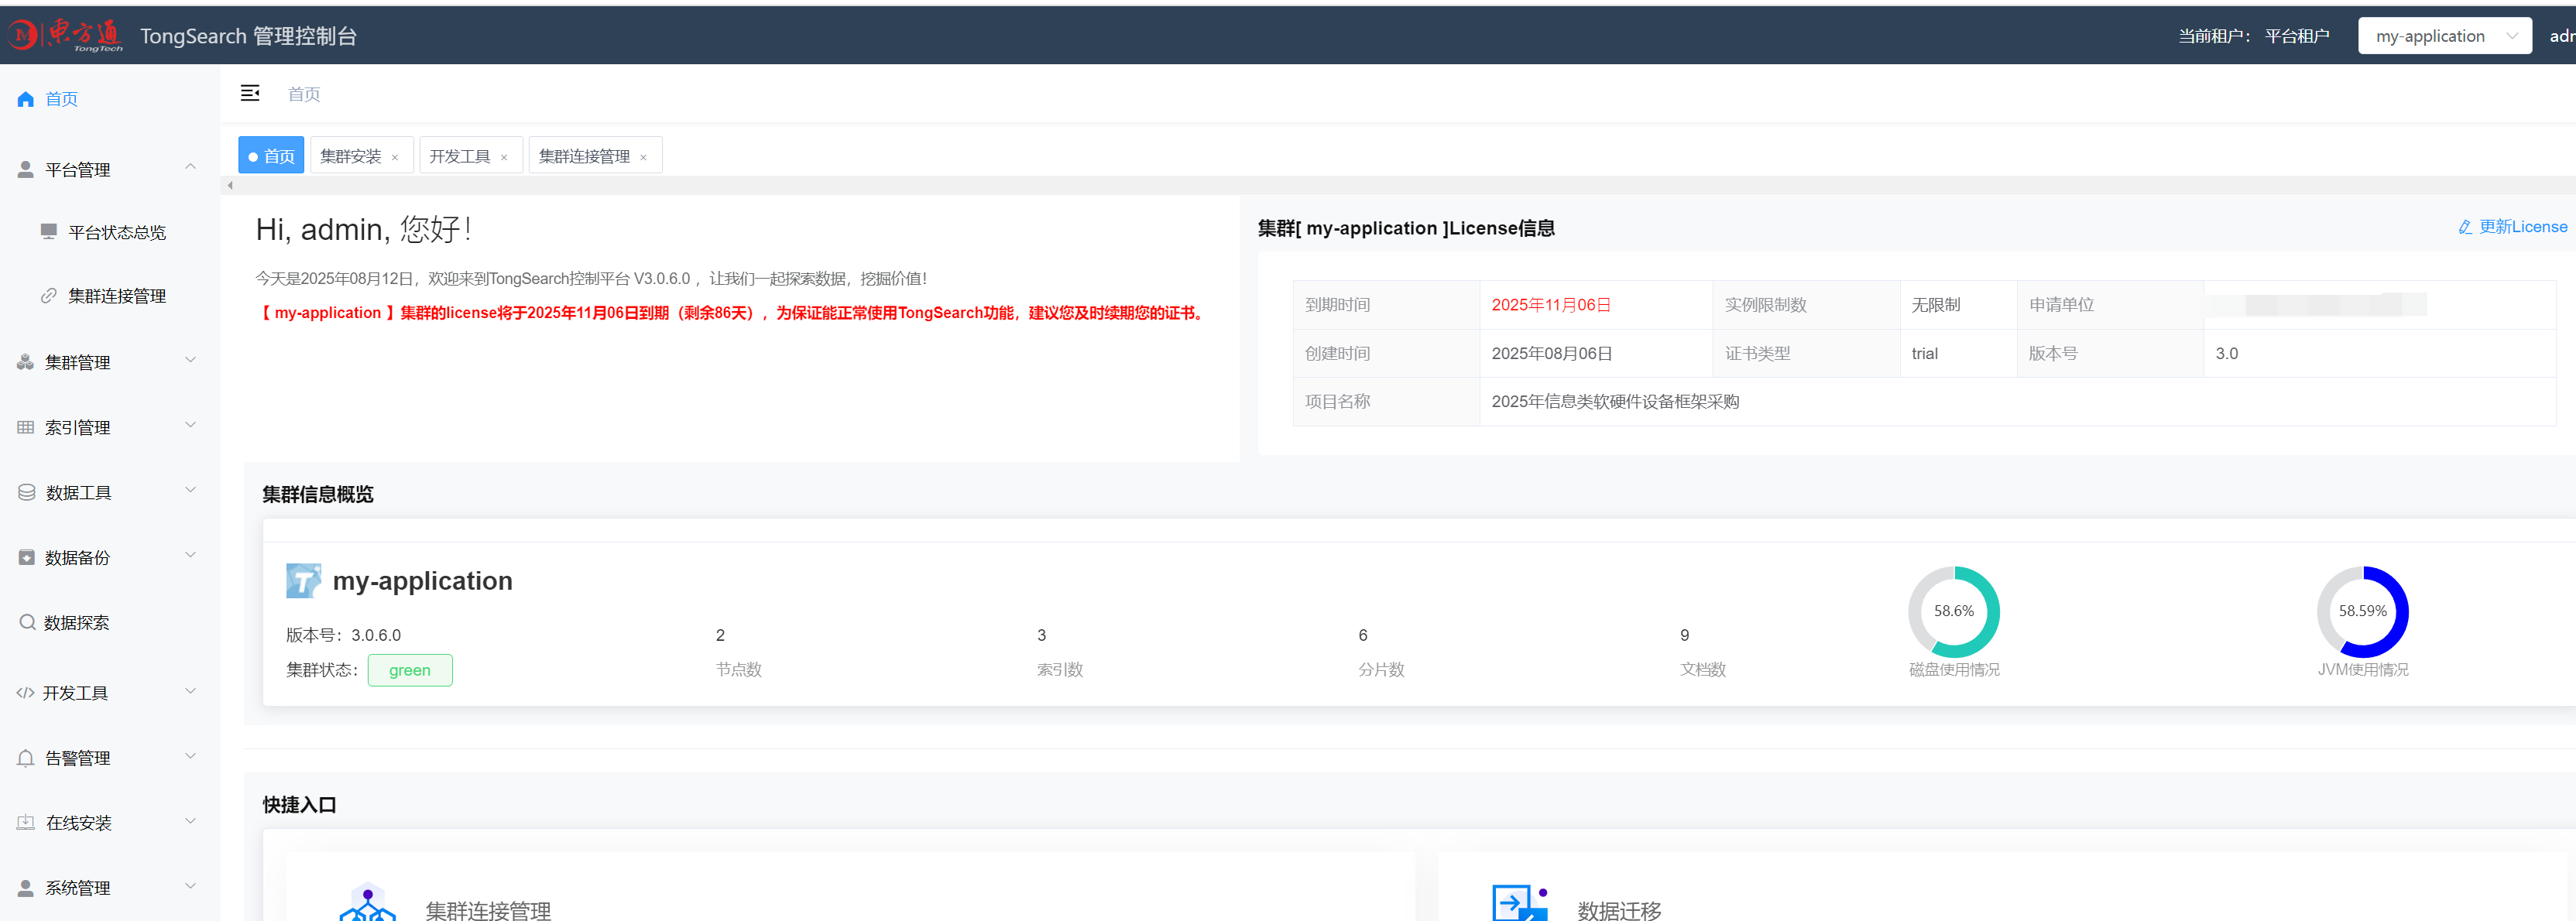Click the 数据迁移 shortcut card icon
2576x921 pixels.
click(x=1520, y=903)
